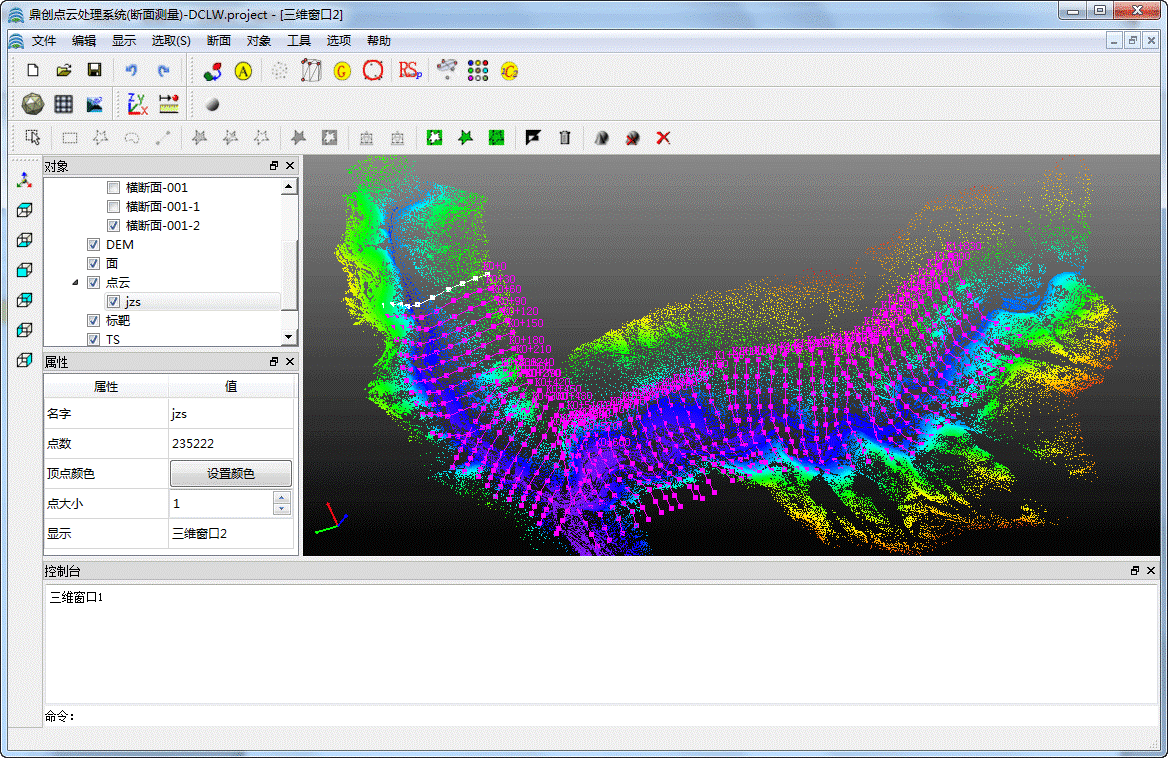The width and height of the screenshot is (1168, 758).
Task: Click the ZYX axes toolbar icon
Action: [137, 103]
